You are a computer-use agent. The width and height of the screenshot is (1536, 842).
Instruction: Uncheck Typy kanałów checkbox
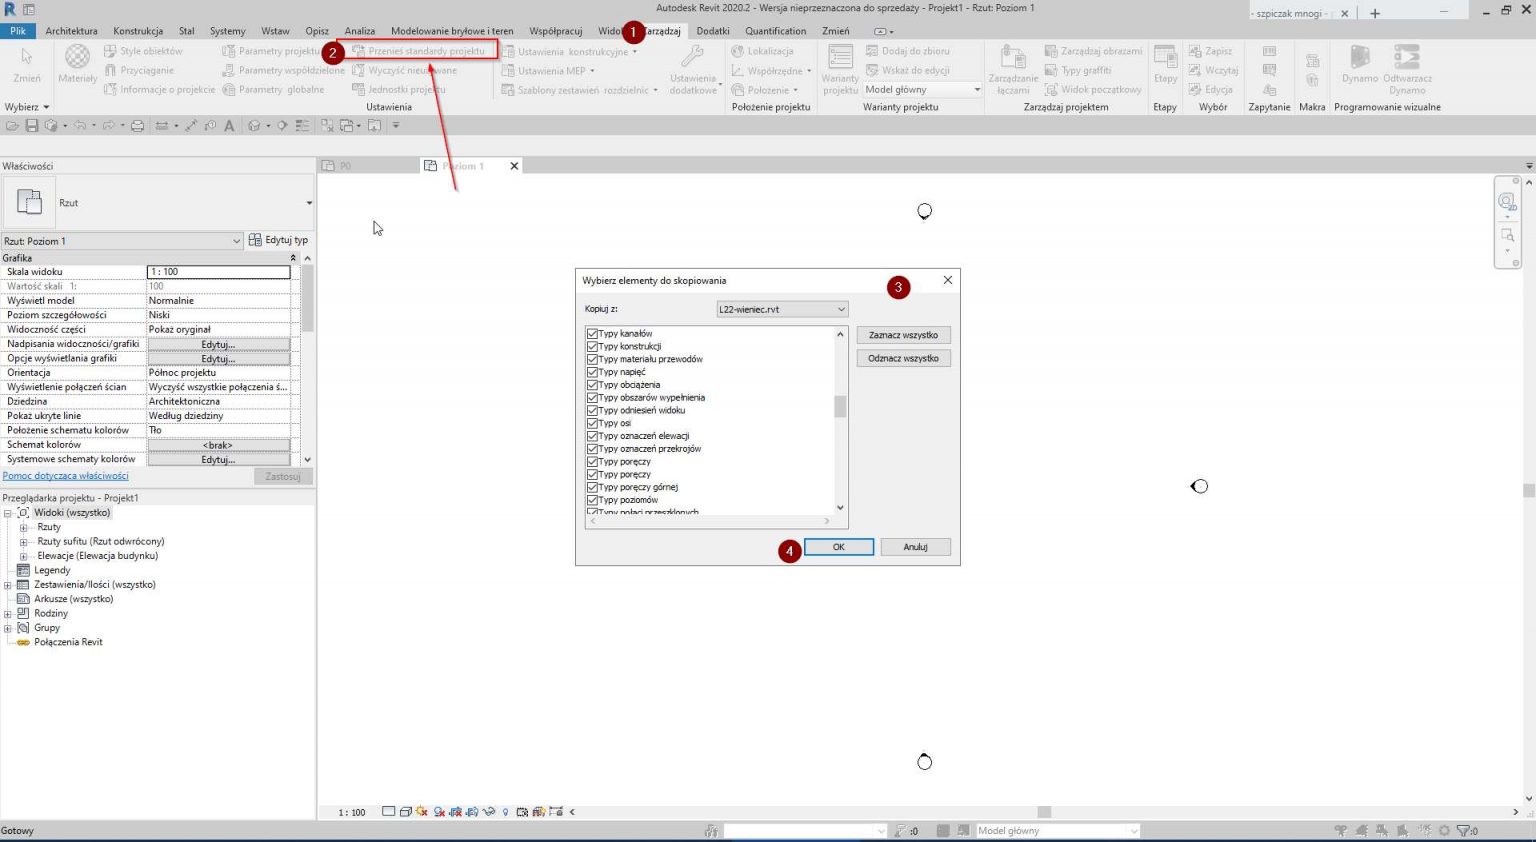pyautogui.click(x=592, y=334)
